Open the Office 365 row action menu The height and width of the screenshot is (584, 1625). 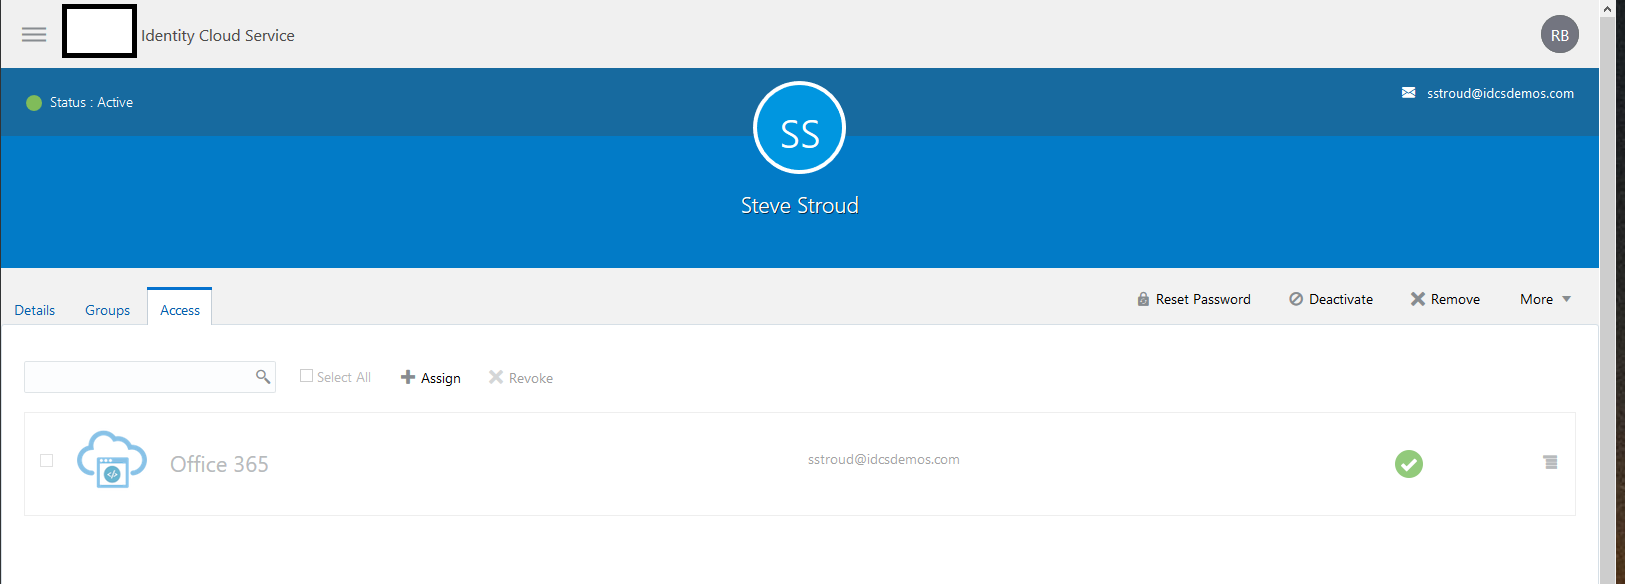[x=1550, y=462]
